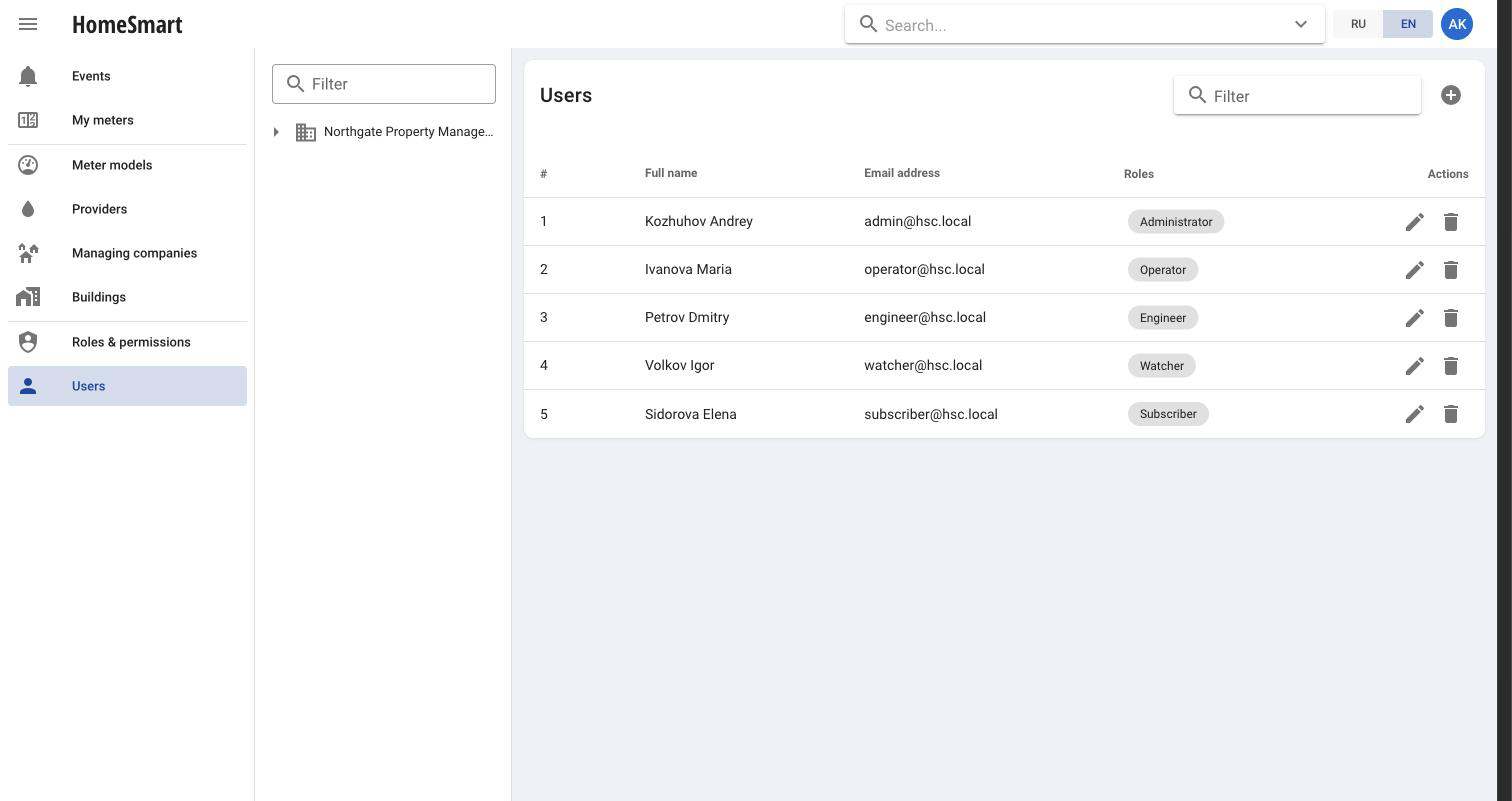Viewport: 1512px width, 801px height.
Task: Click the Buildings icon in sidebar
Action: point(28,297)
